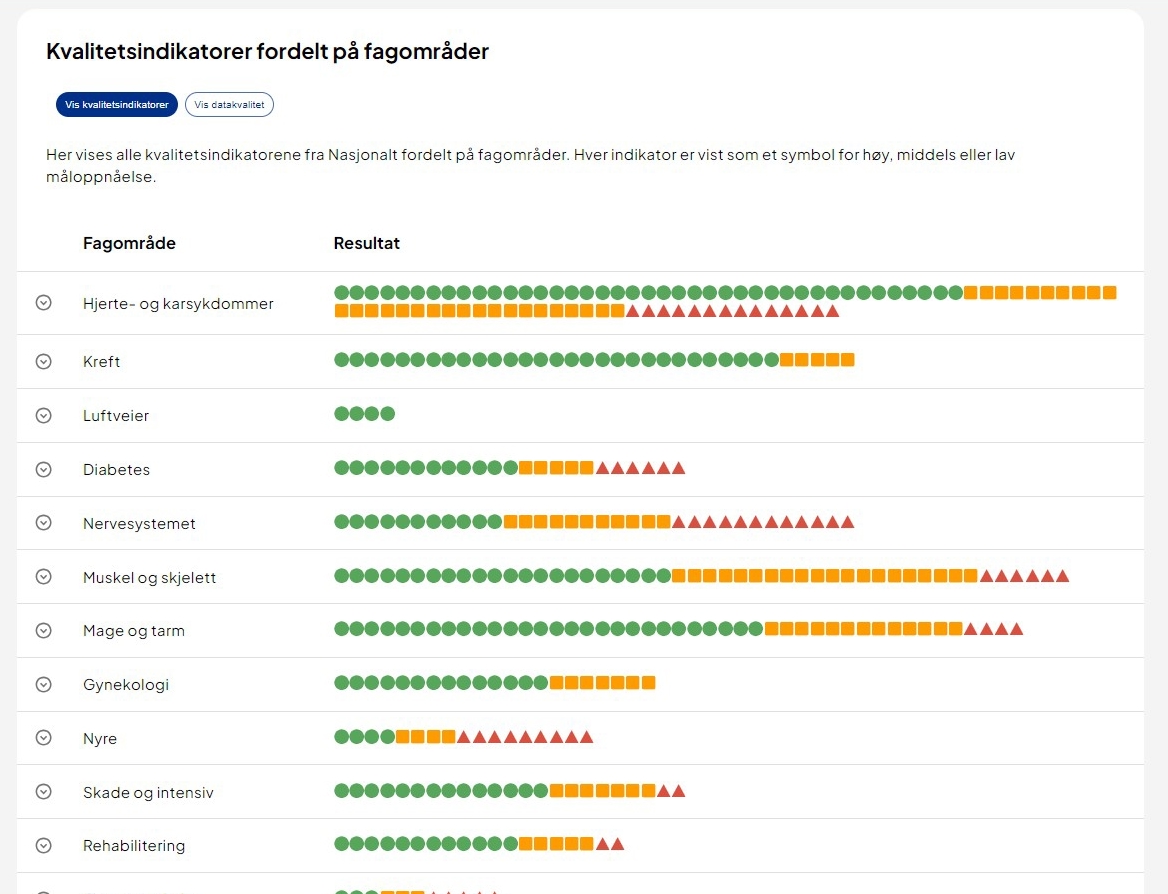Click the chevron icon beside Muskel og skjelett
The image size is (1168, 894).
(x=43, y=577)
